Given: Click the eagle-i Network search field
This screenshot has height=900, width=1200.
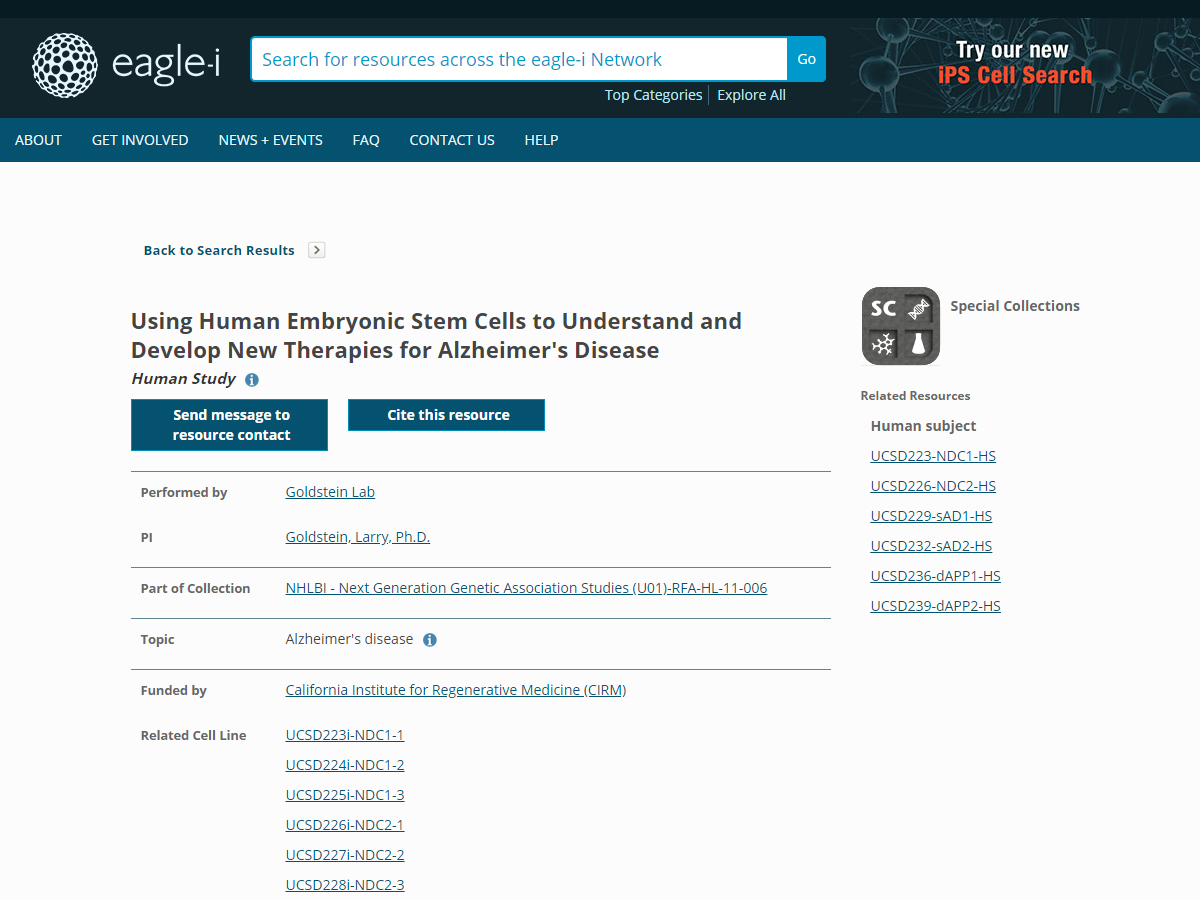Looking at the screenshot, I should point(518,59).
